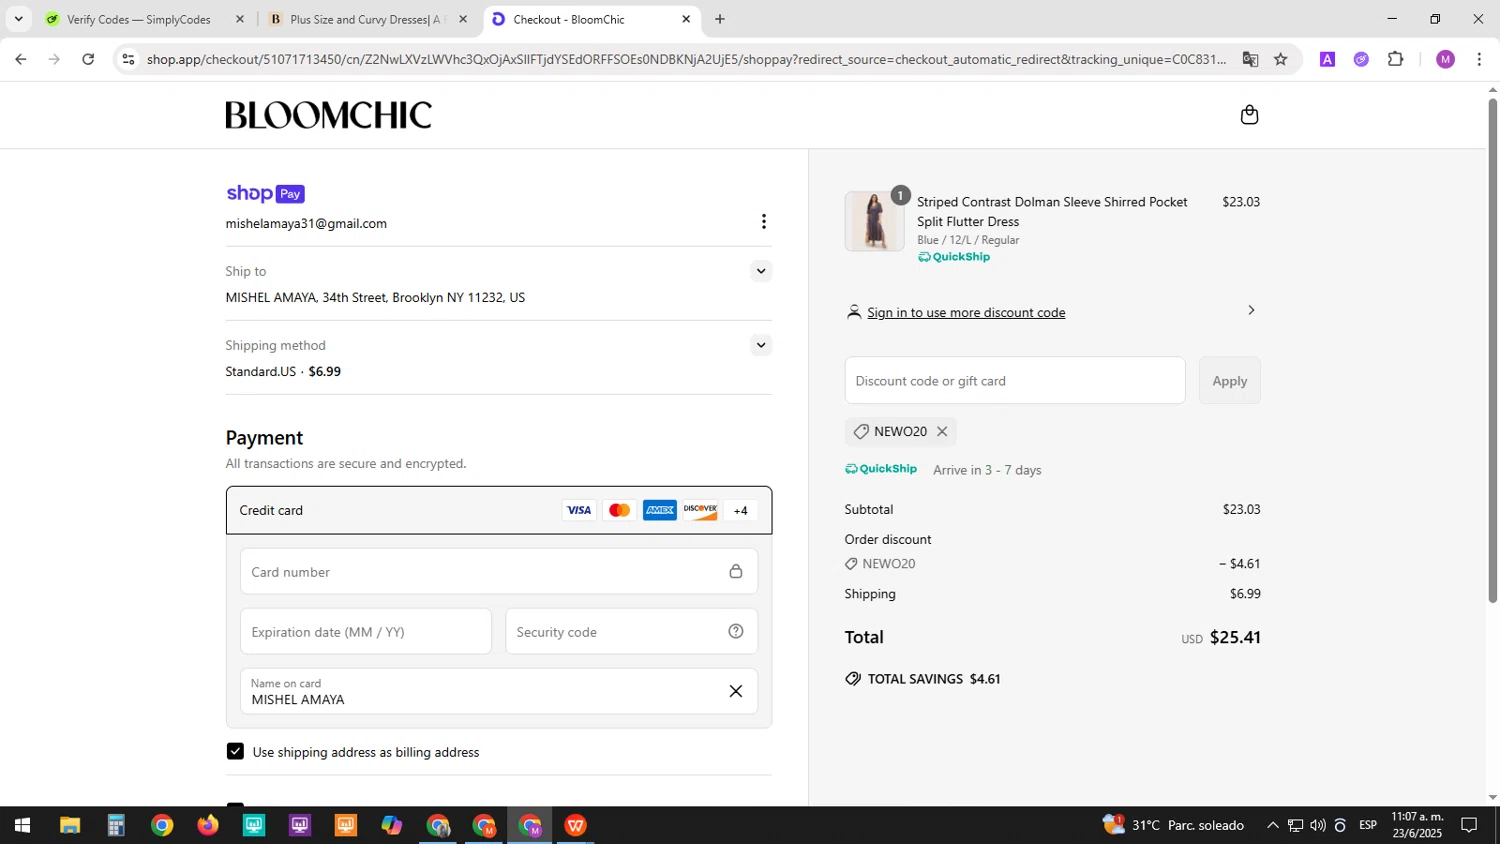Screen dimensions: 1500x844
Task: Show the +4 additional card types
Action: click(741, 510)
